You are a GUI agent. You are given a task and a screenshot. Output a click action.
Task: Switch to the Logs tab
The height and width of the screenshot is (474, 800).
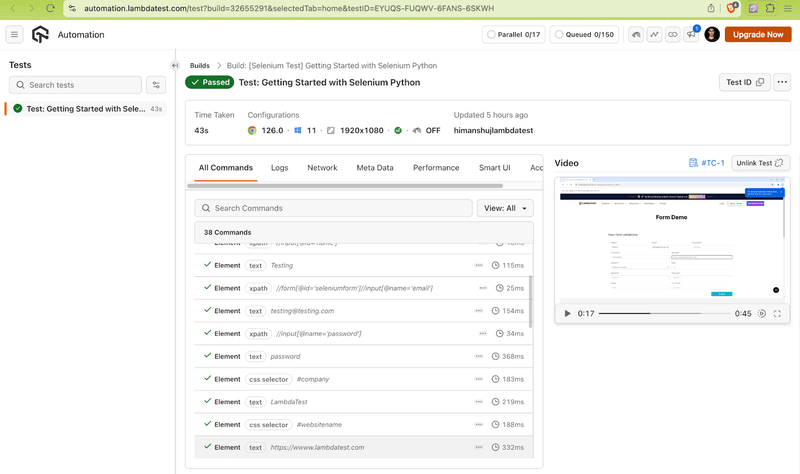coord(279,168)
